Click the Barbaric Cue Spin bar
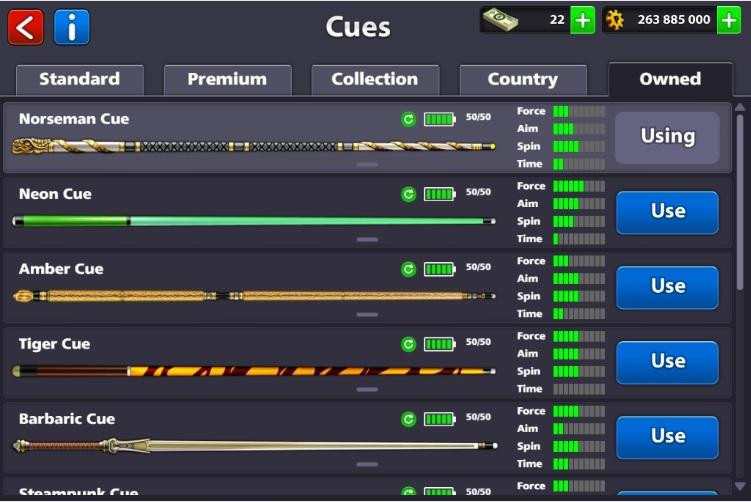Screen dimensions: 751x502 pos(579,446)
